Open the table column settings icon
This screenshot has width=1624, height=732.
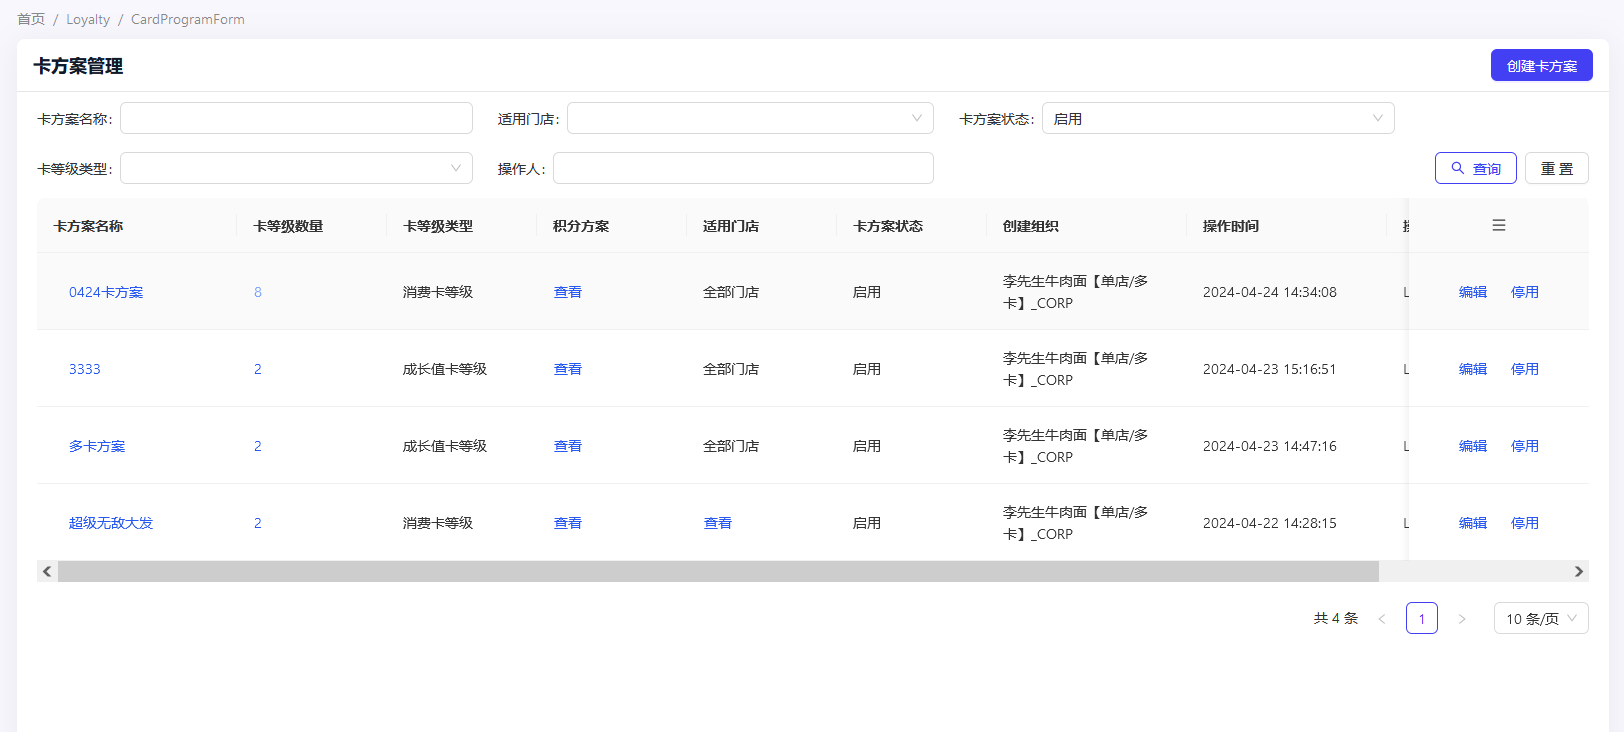[1498, 226]
